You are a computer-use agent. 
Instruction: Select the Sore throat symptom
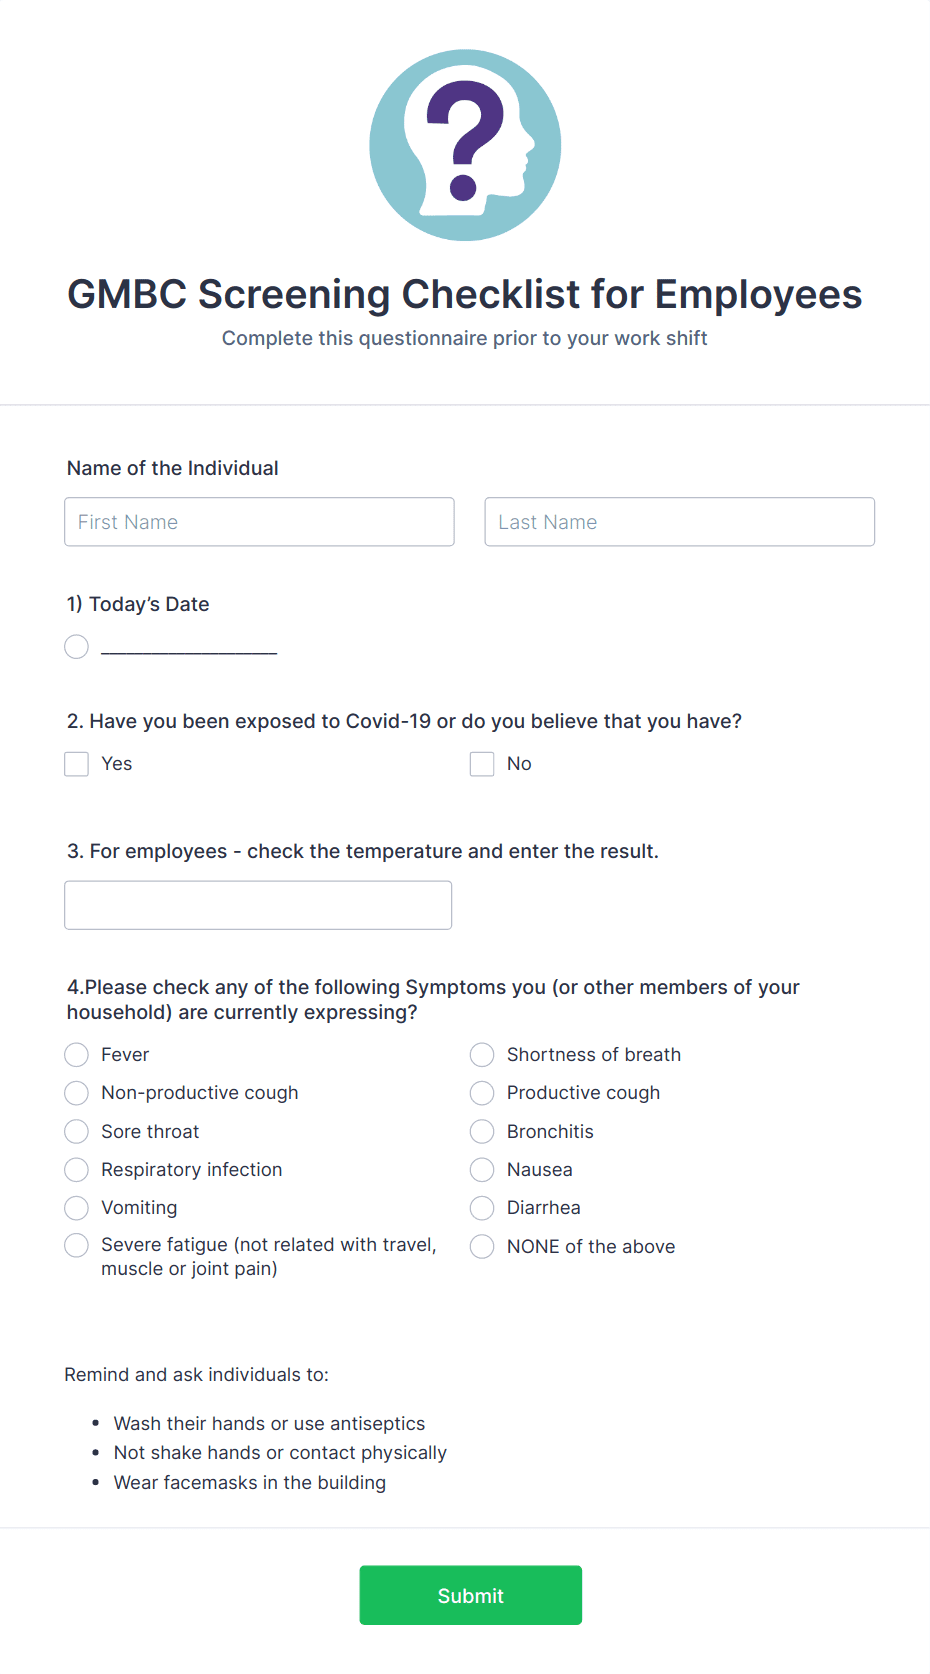(76, 1131)
